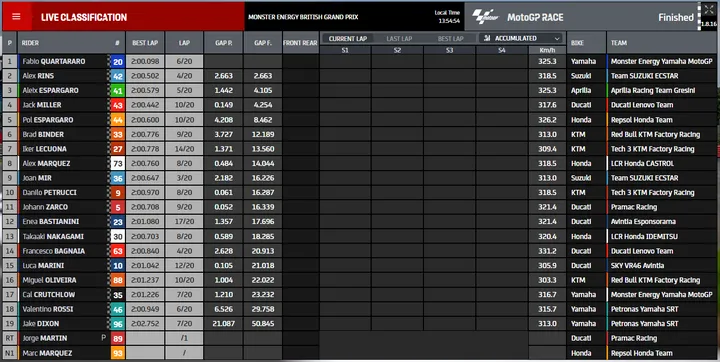Select rider Miguel OLIVEIRA
The width and height of the screenshot is (720, 362).
(x=49, y=280)
